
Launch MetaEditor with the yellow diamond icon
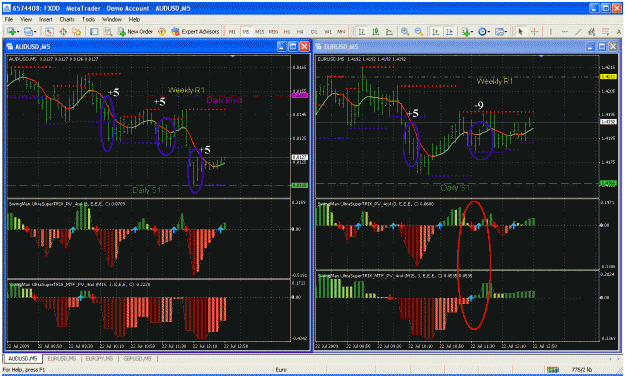(x=162, y=31)
